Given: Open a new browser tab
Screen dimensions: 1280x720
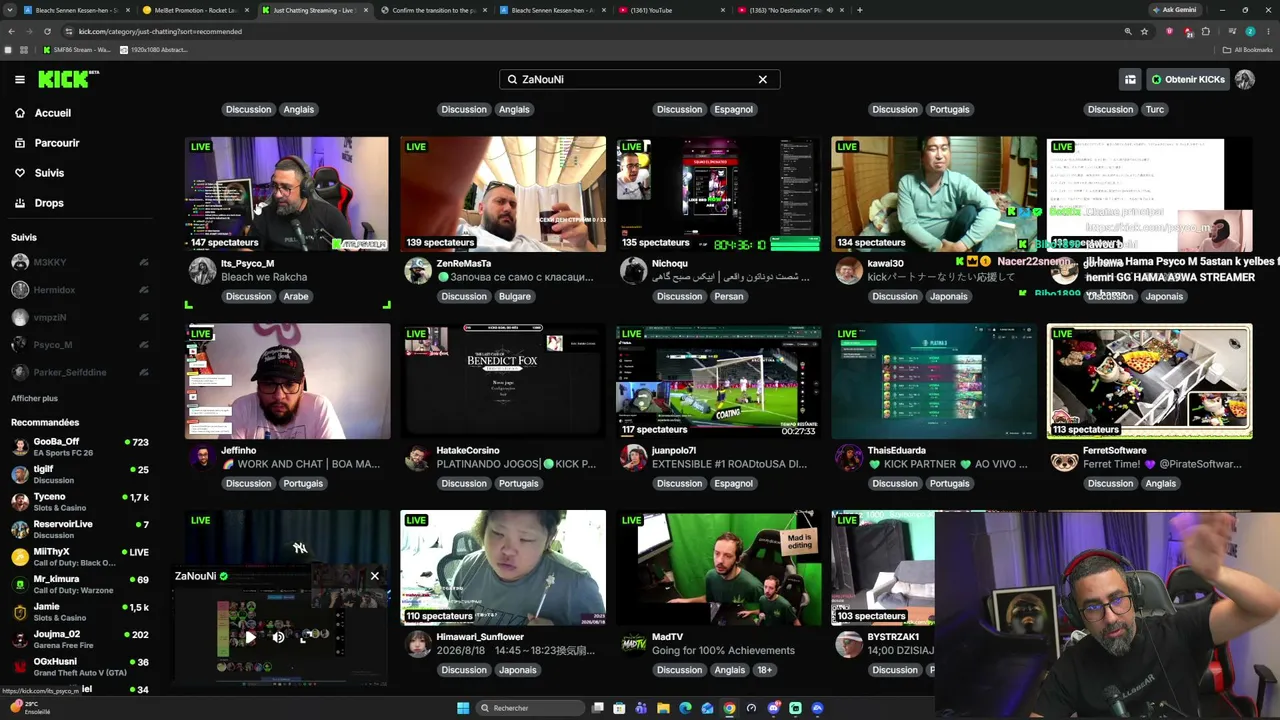Looking at the screenshot, I should (x=859, y=10).
